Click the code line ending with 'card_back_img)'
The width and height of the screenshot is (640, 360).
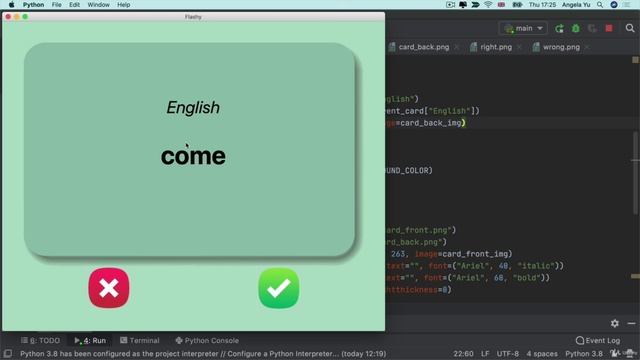point(425,123)
